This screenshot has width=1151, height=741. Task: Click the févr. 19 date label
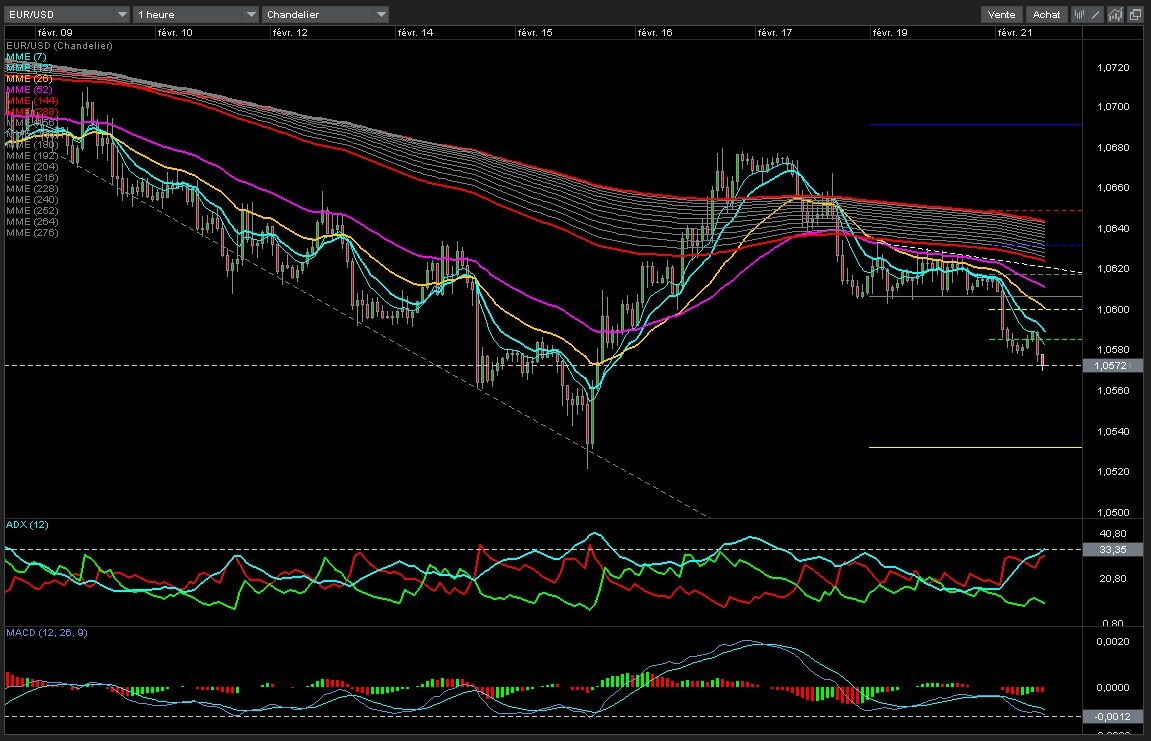coord(890,32)
